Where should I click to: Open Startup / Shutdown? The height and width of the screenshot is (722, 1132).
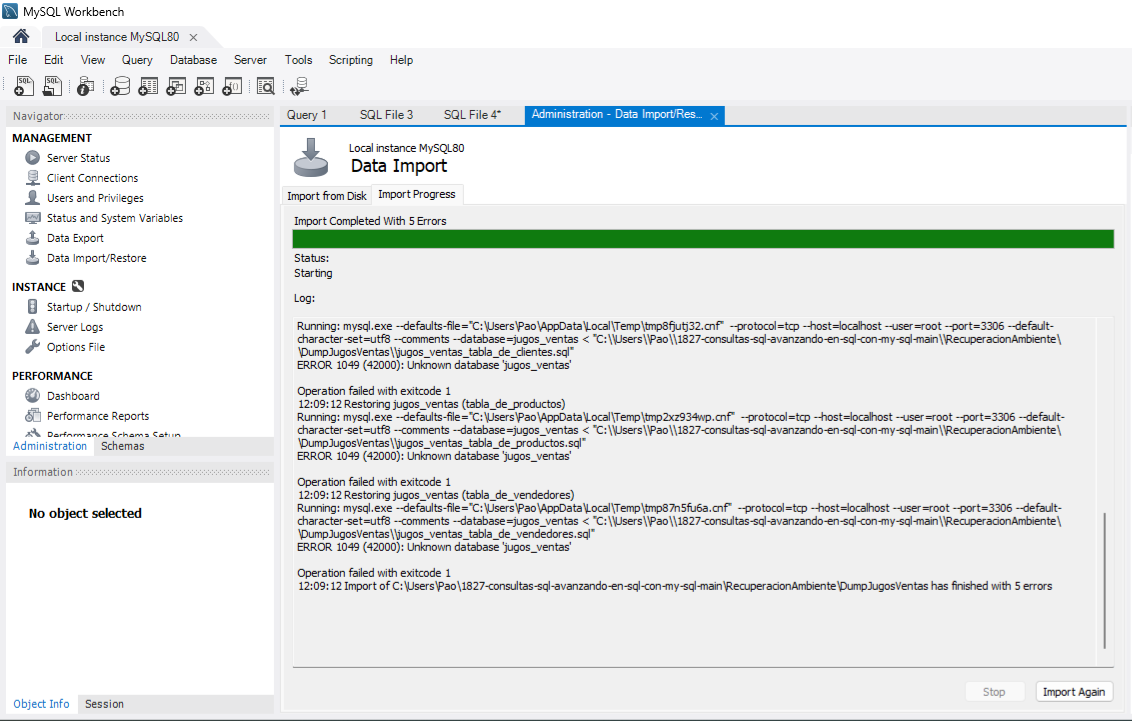click(x=94, y=307)
